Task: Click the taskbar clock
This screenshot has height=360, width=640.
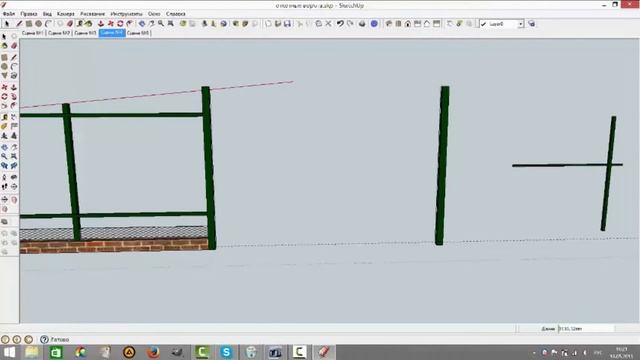Action: (x=621, y=352)
